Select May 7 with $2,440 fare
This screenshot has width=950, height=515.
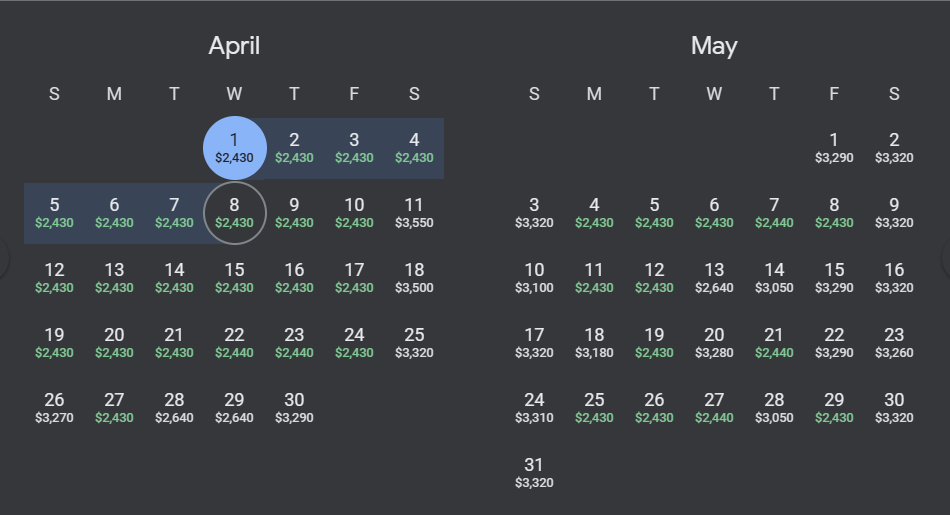point(774,213)
